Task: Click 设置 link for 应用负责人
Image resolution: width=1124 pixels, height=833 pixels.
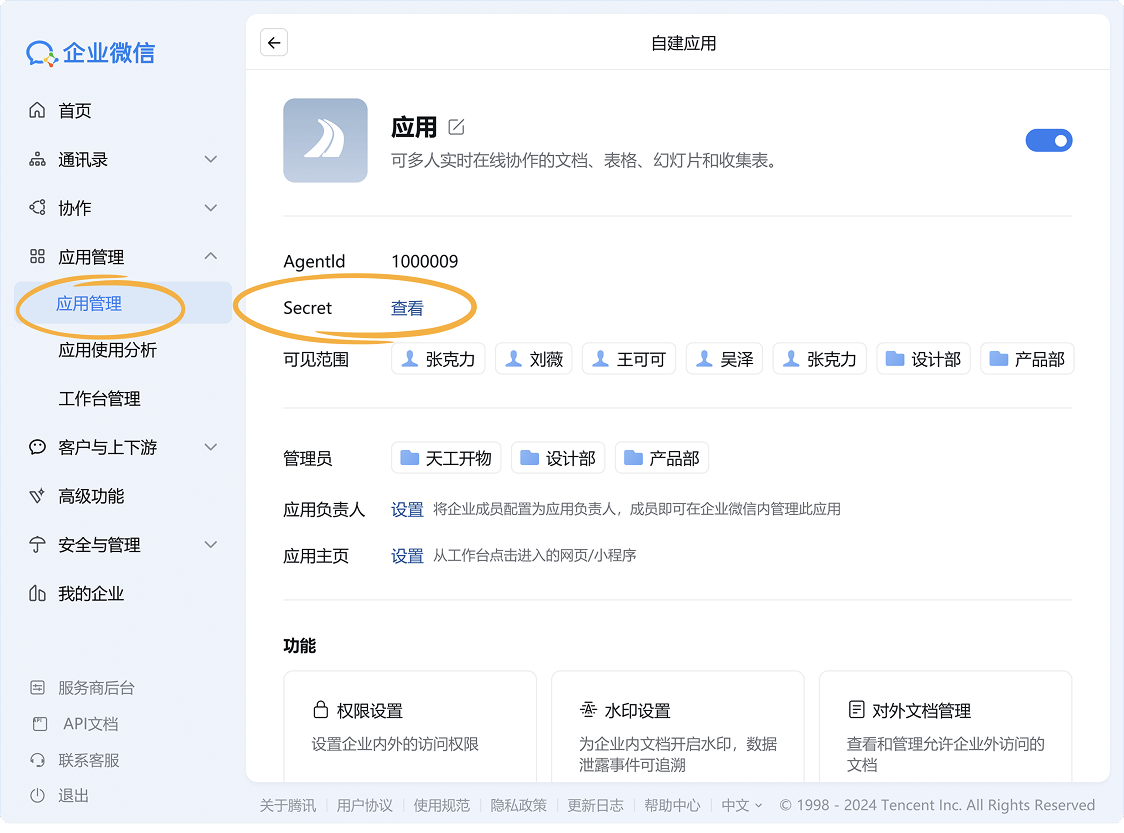Action: (407, 509)
